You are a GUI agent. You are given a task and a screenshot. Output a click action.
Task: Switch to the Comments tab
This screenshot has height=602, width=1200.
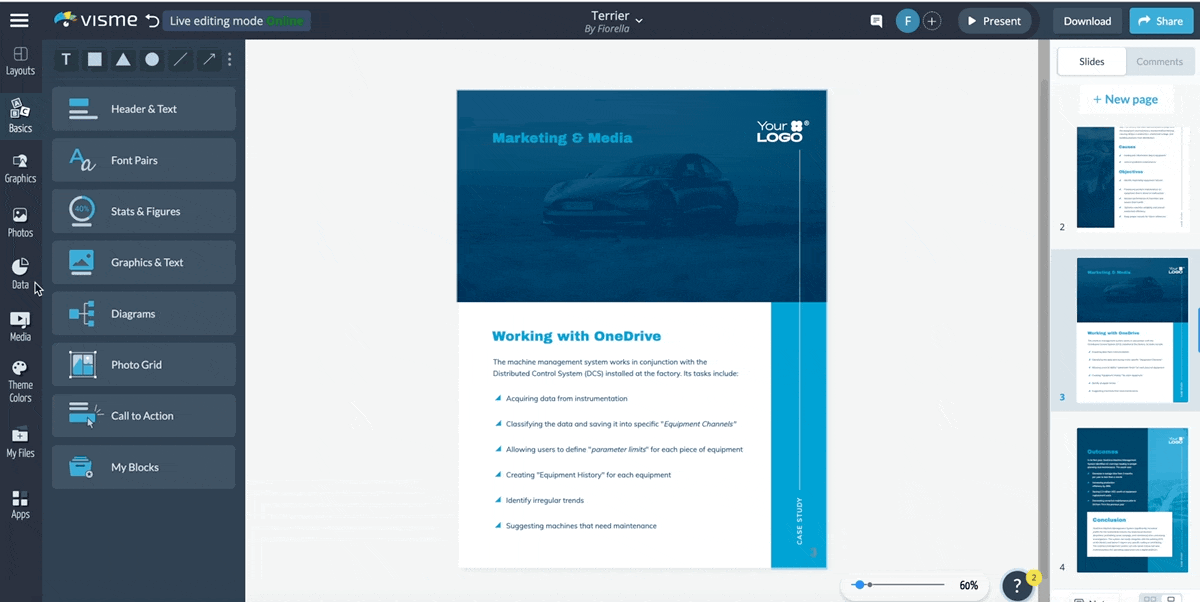[x=1159, y=61]
